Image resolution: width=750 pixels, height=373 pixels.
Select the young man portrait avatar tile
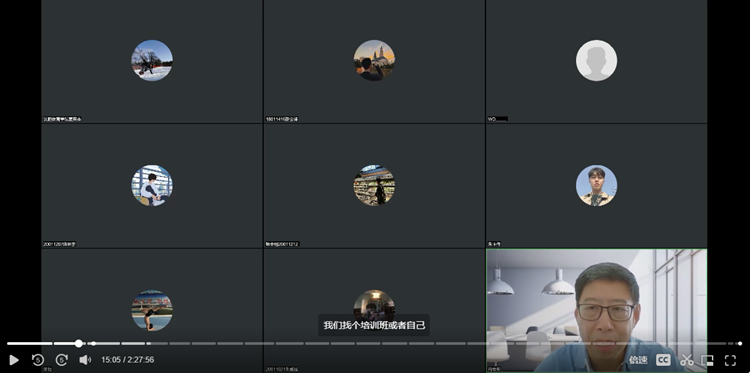(x=596, y=186)
